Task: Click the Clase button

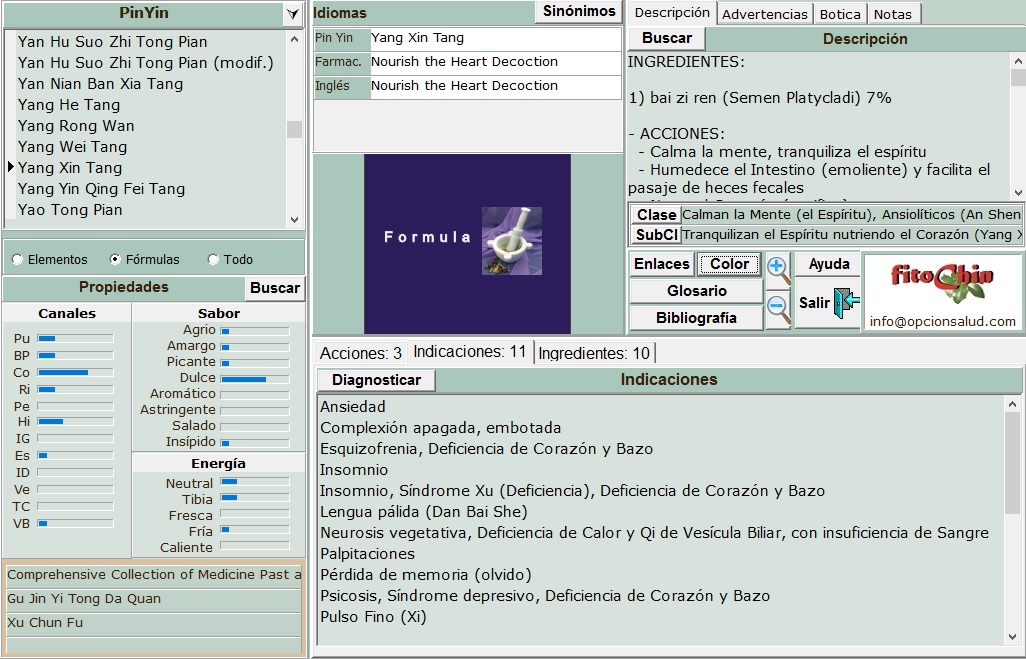Action: tap(656, 215)
